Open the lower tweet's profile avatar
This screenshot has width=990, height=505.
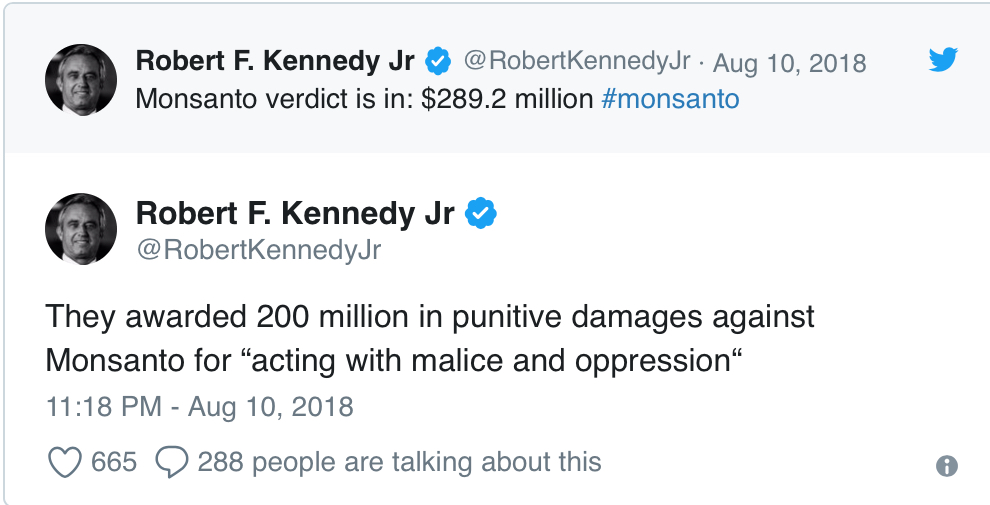point(81,229)
